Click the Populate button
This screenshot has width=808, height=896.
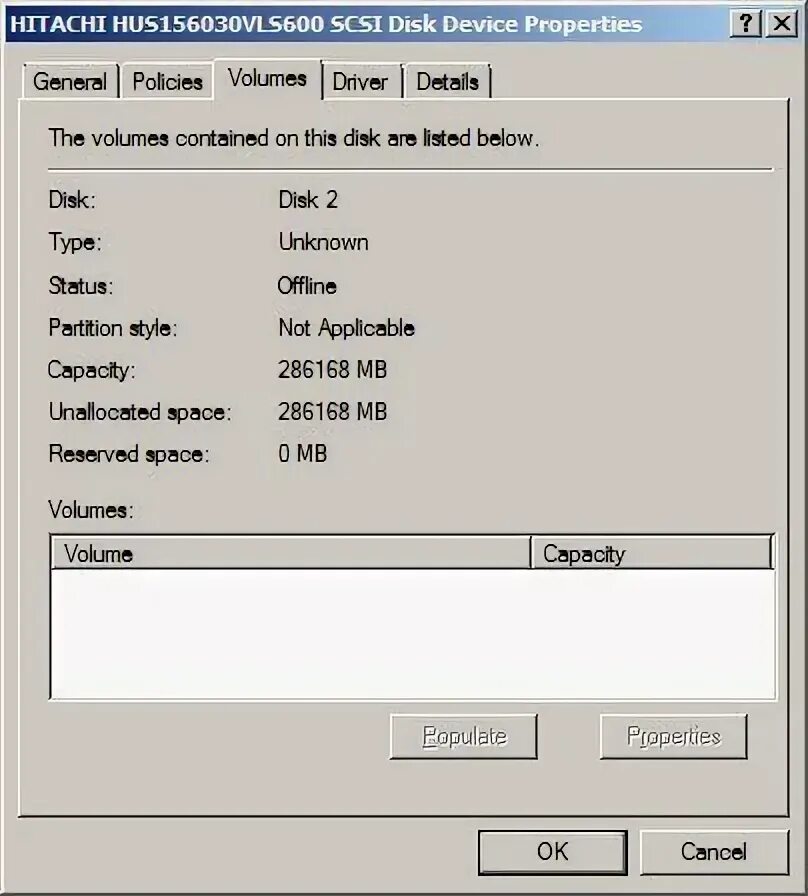(463, 737)
